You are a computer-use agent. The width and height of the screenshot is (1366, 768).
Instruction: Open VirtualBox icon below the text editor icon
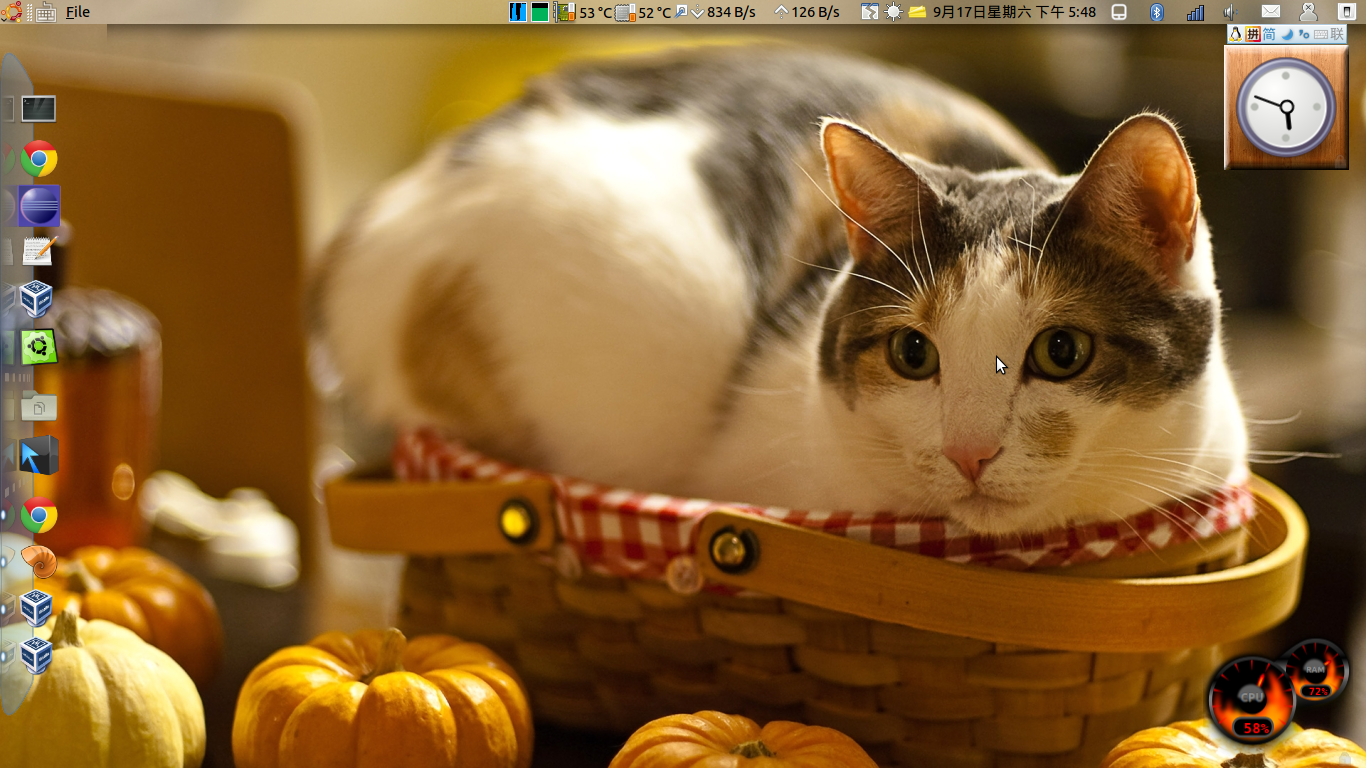37,299
